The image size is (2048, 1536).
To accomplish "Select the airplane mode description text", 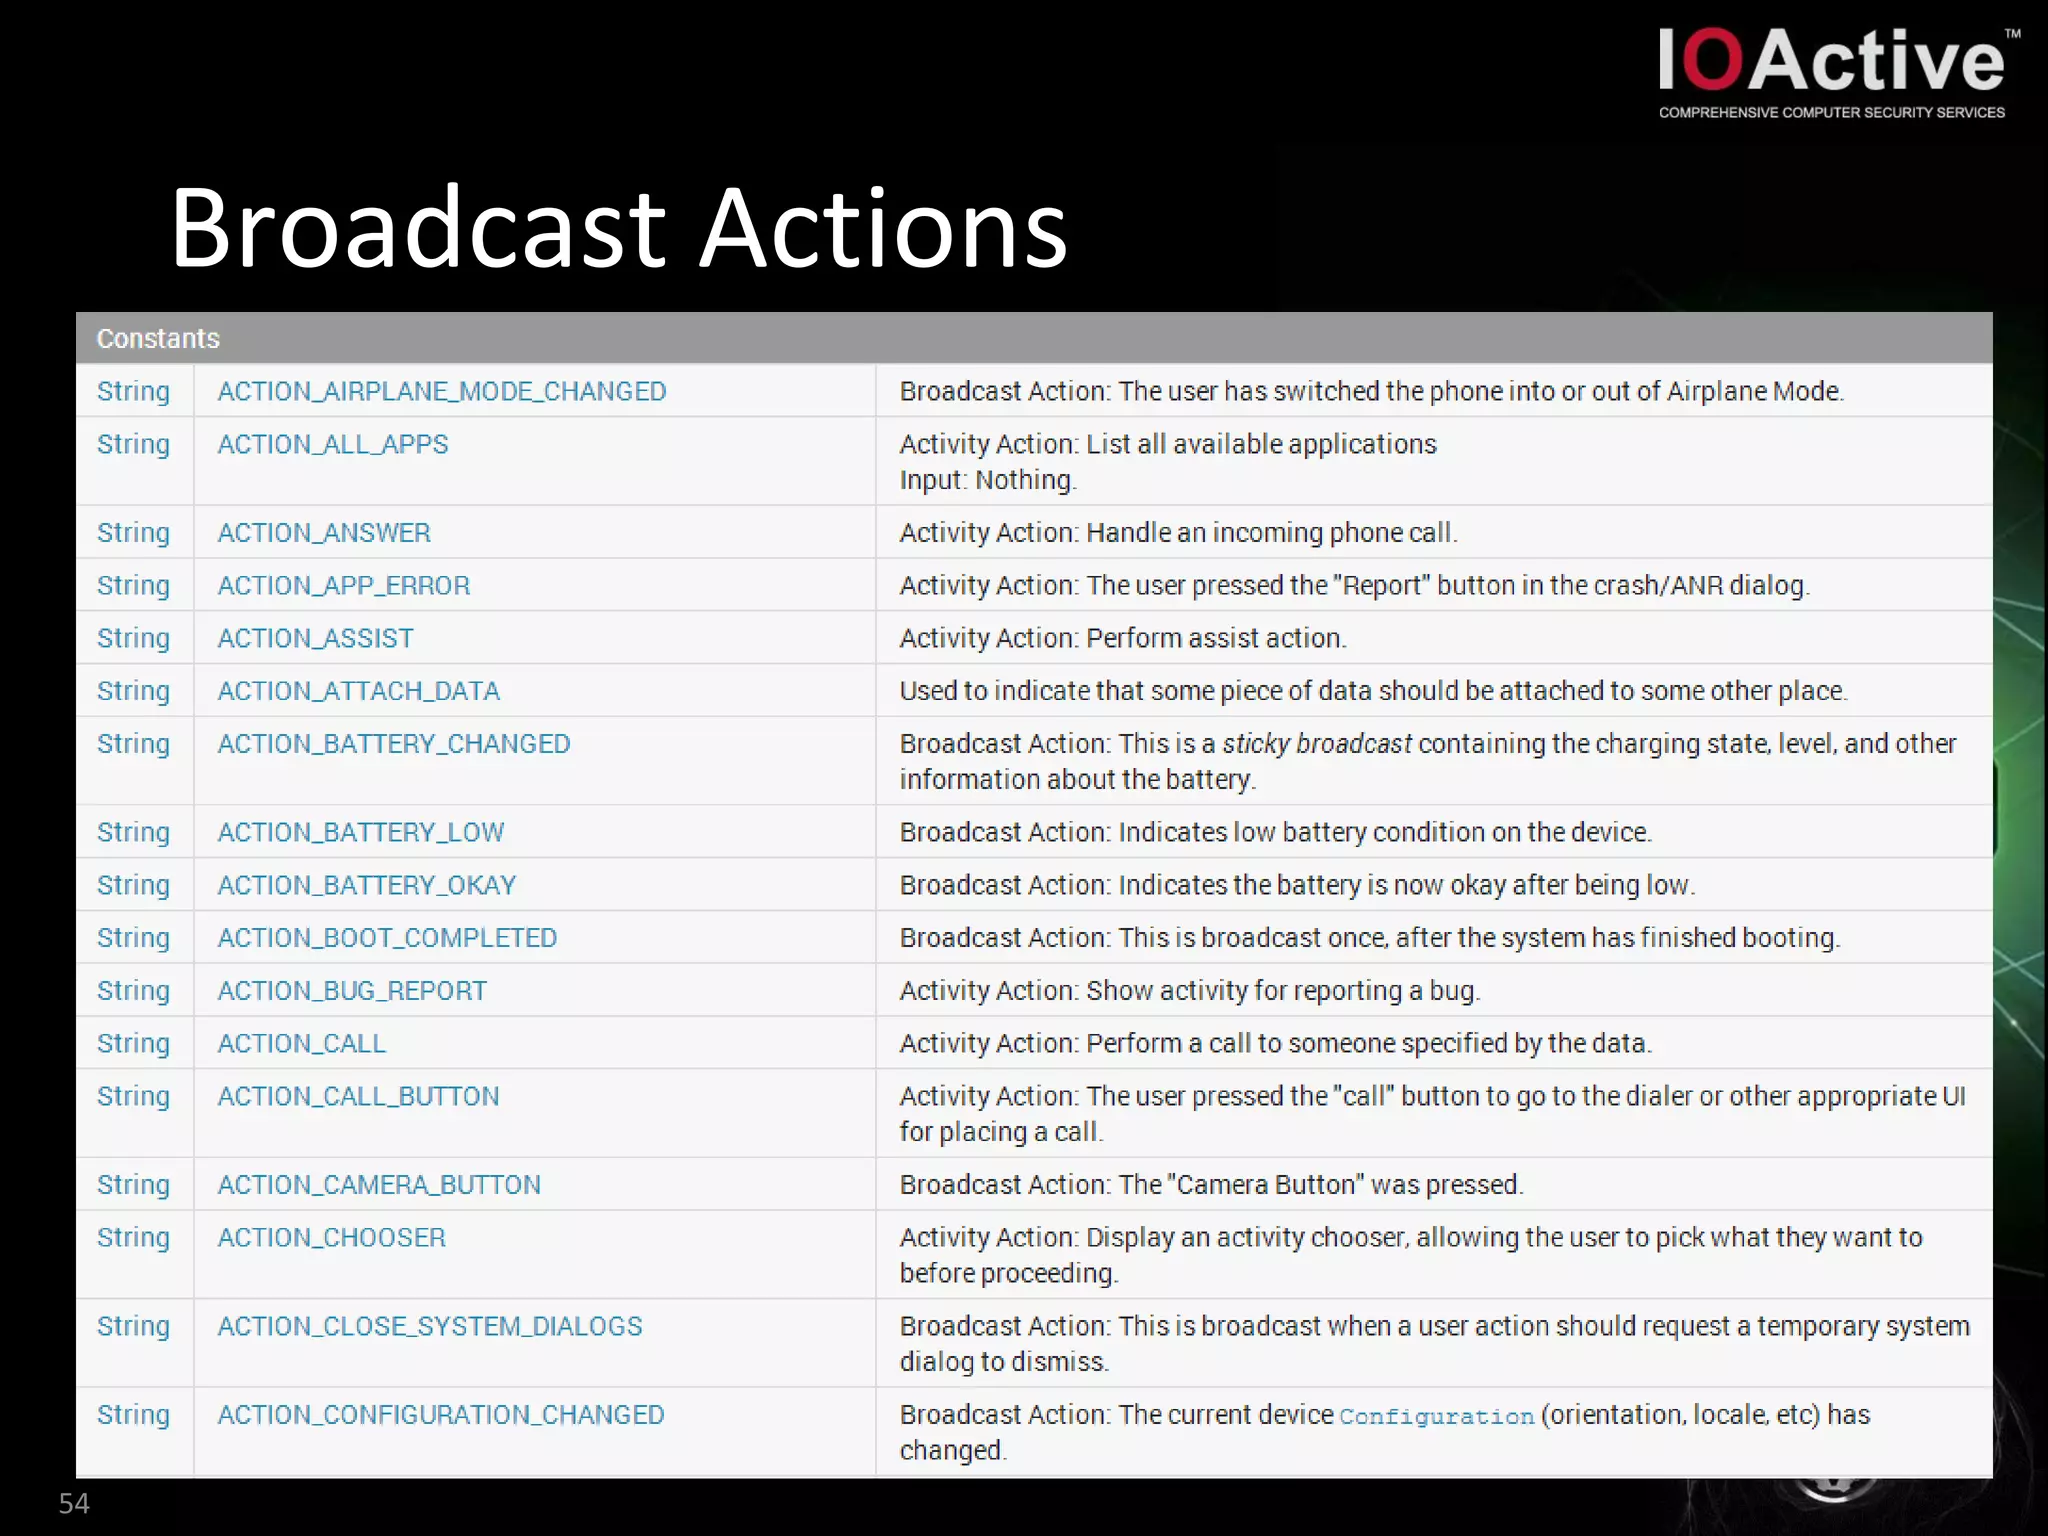I will [1371, 392].
